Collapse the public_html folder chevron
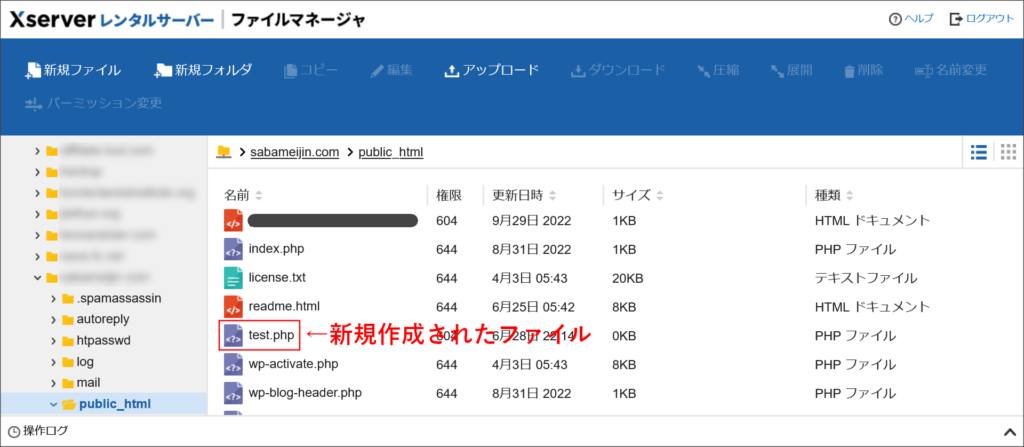Viewport: 1024px width, 447px height. click(x=54, y=405)
